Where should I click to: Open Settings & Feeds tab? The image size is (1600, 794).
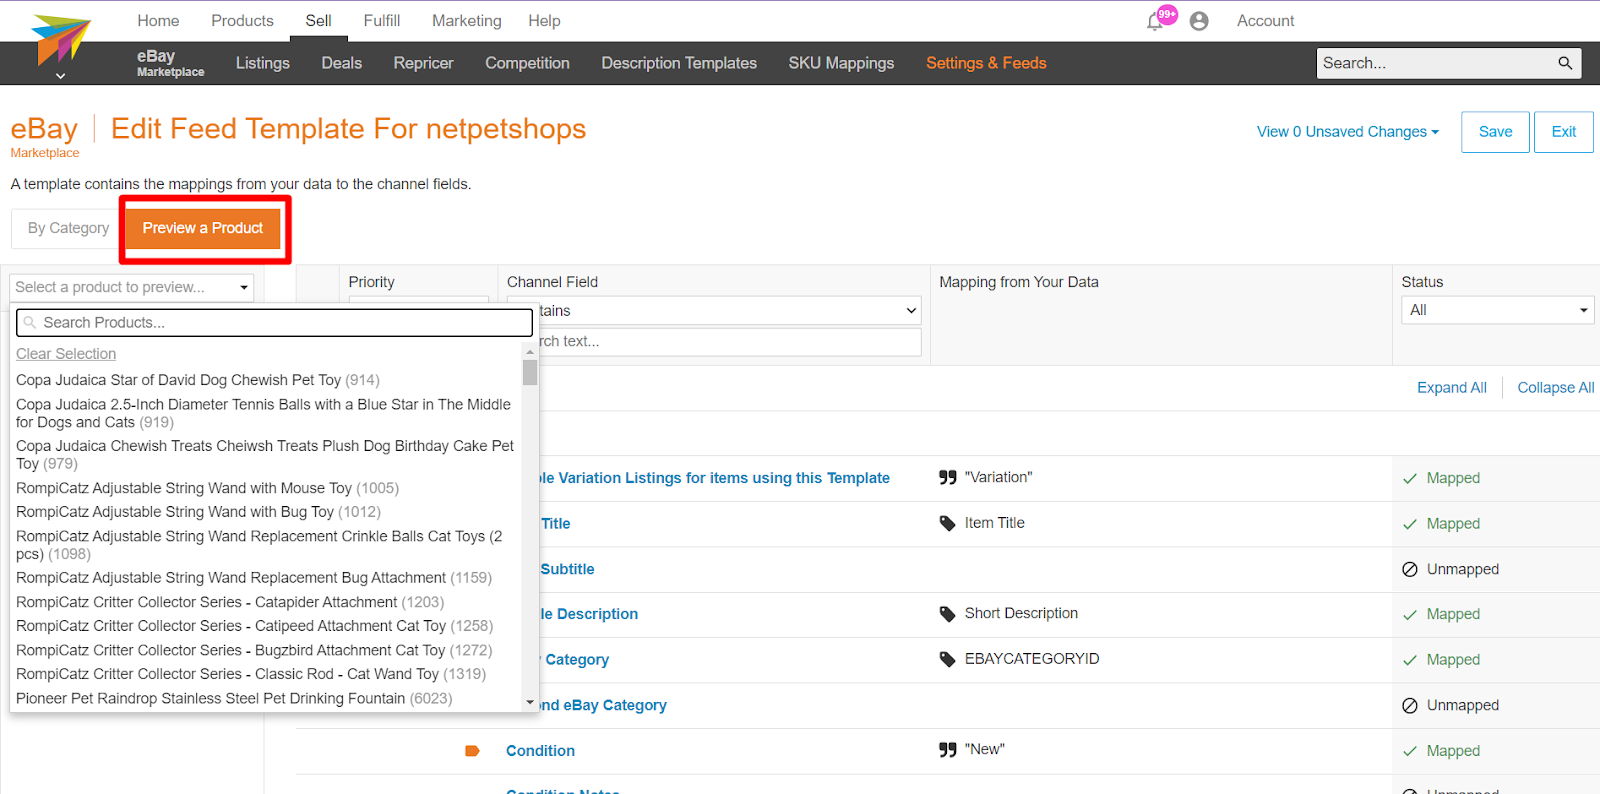(986, 63)
